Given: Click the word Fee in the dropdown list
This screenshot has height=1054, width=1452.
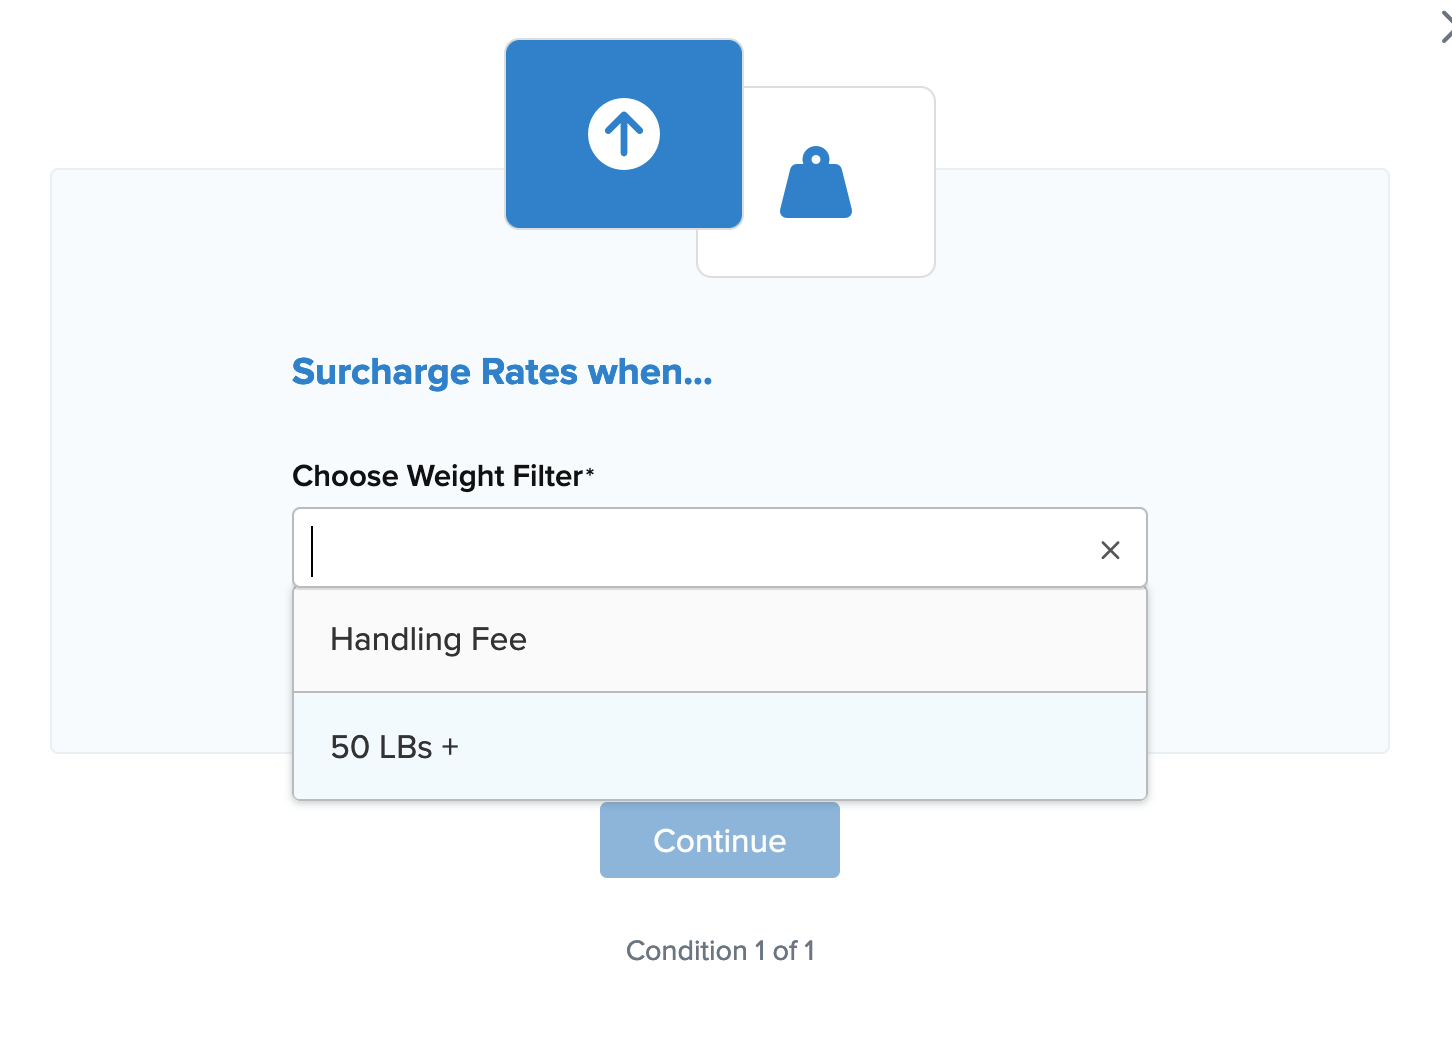Looking at the screenshot, I should pyautogui.click(x=499, y=640).
